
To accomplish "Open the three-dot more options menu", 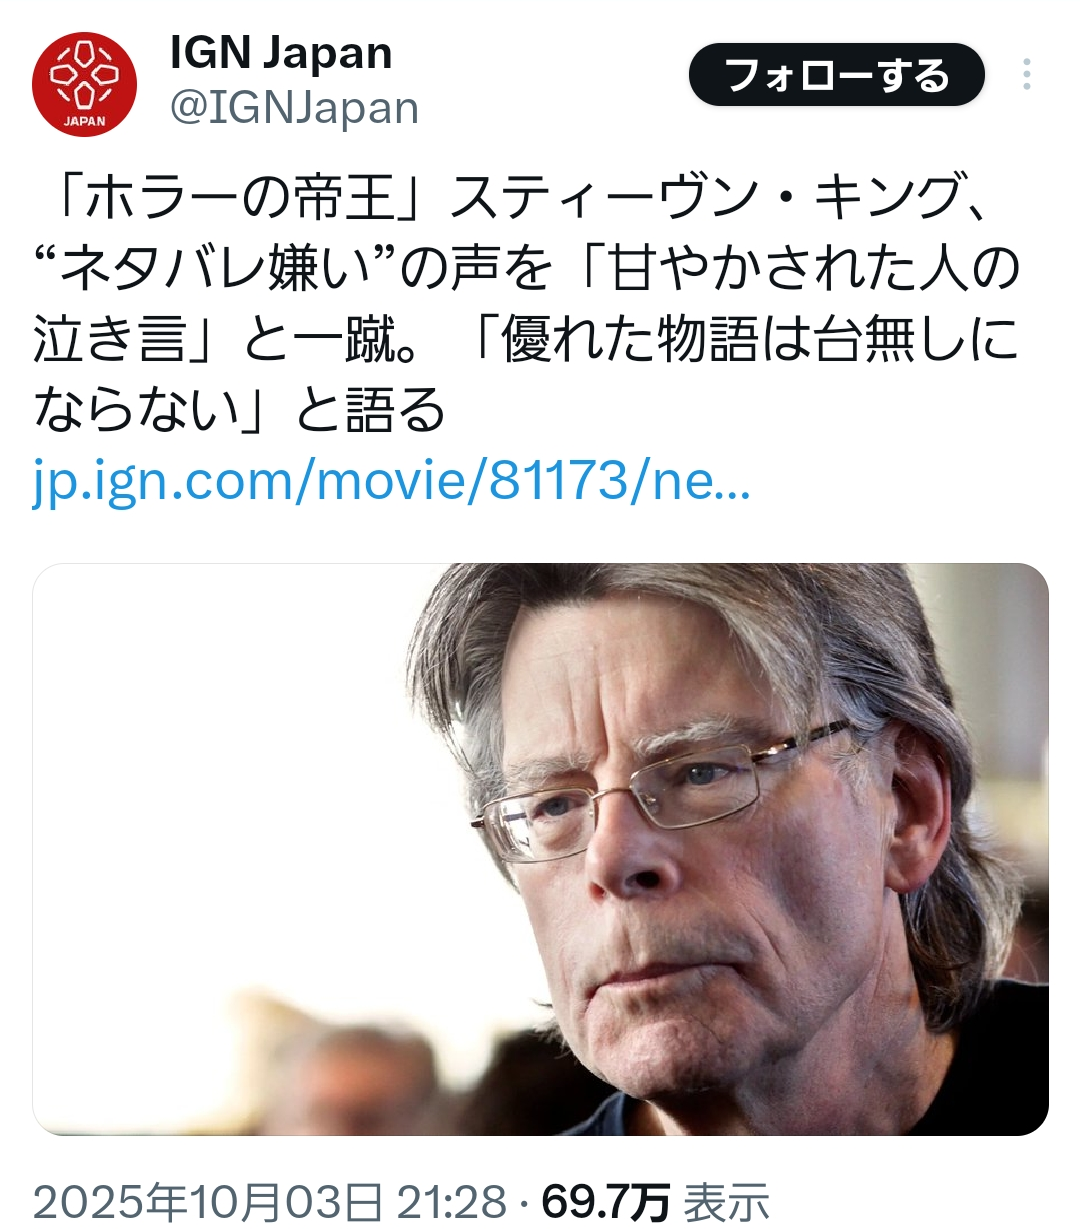I will 1027,76.
